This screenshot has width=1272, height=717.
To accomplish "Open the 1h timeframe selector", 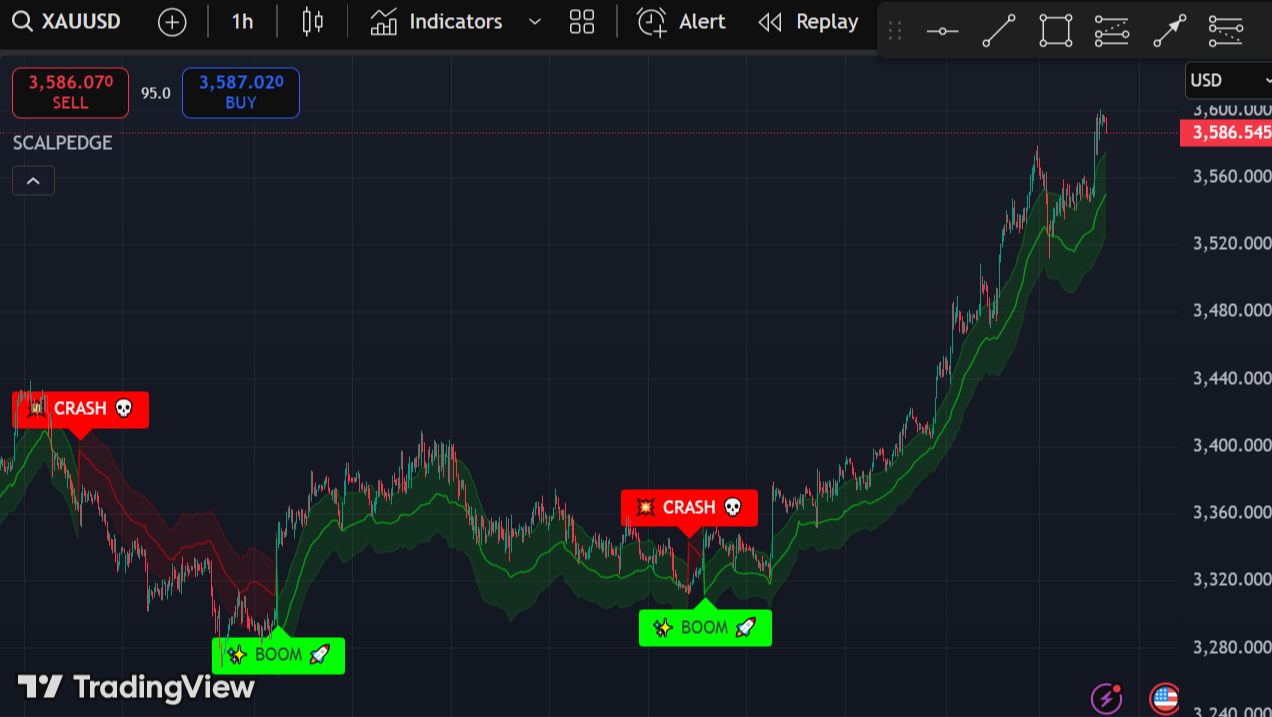I will tap(242, 22).
